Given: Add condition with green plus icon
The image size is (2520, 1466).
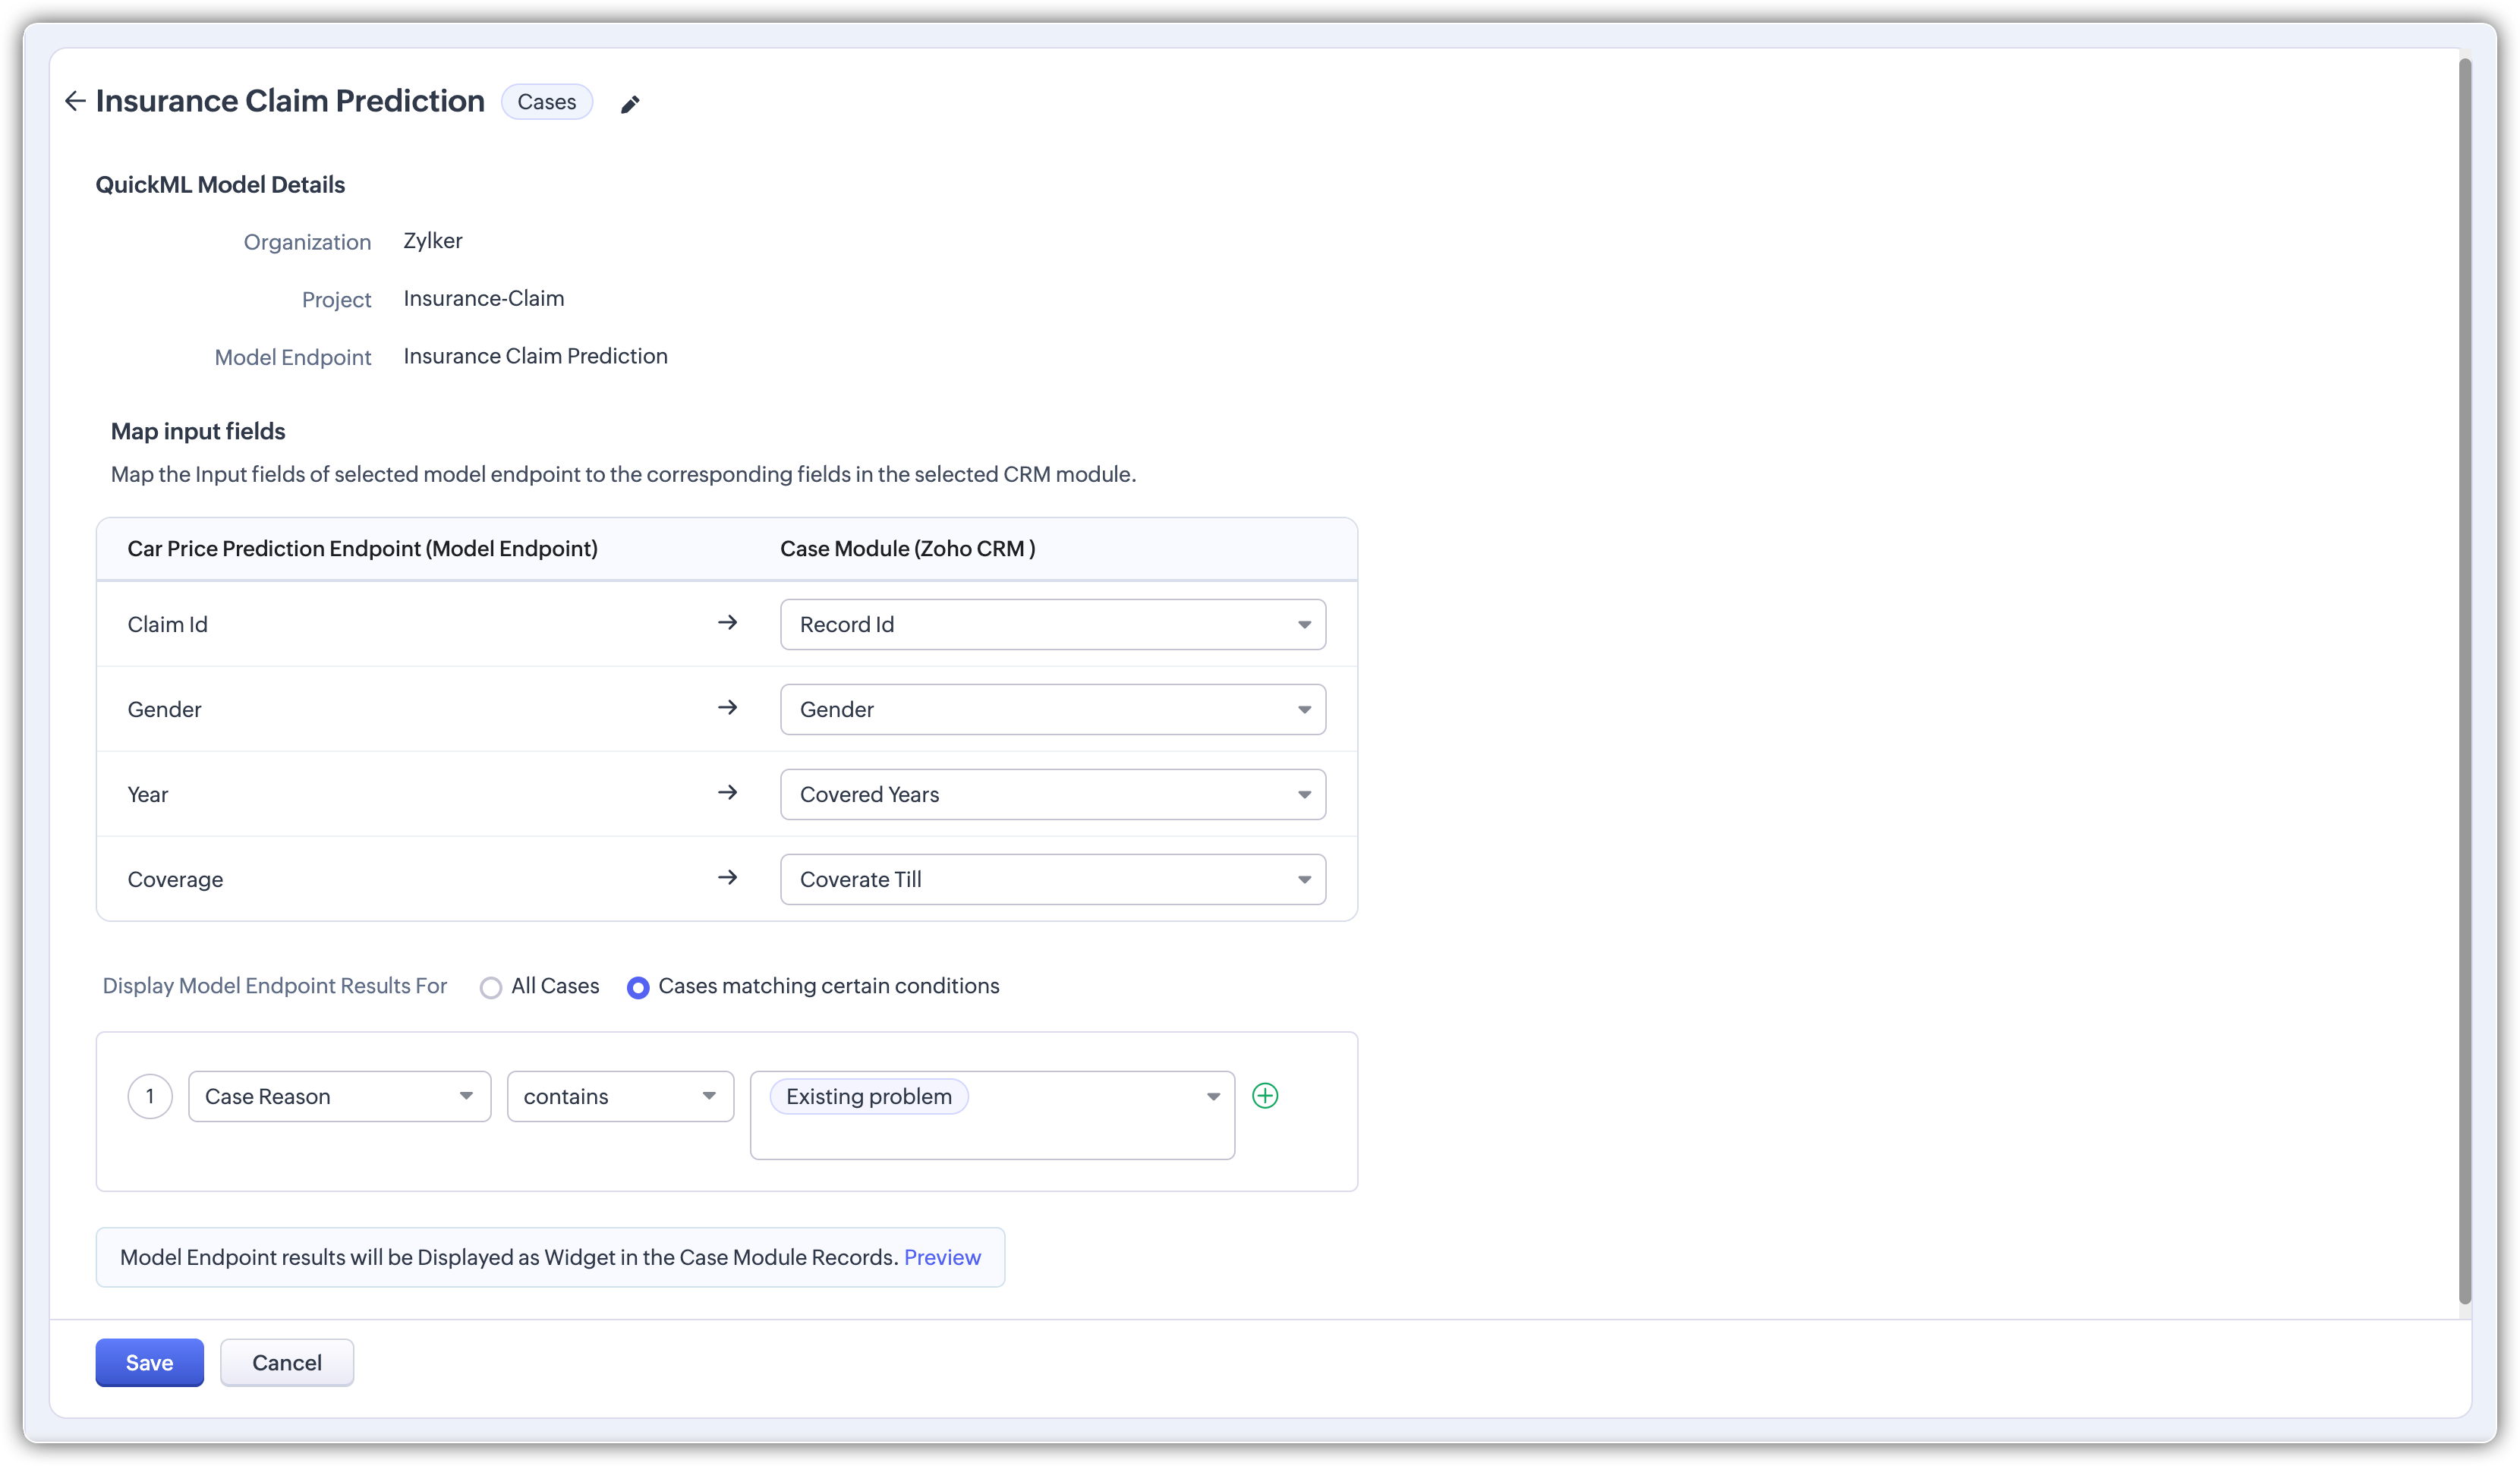Looking at the screenshot, I should [1265, 1096].
